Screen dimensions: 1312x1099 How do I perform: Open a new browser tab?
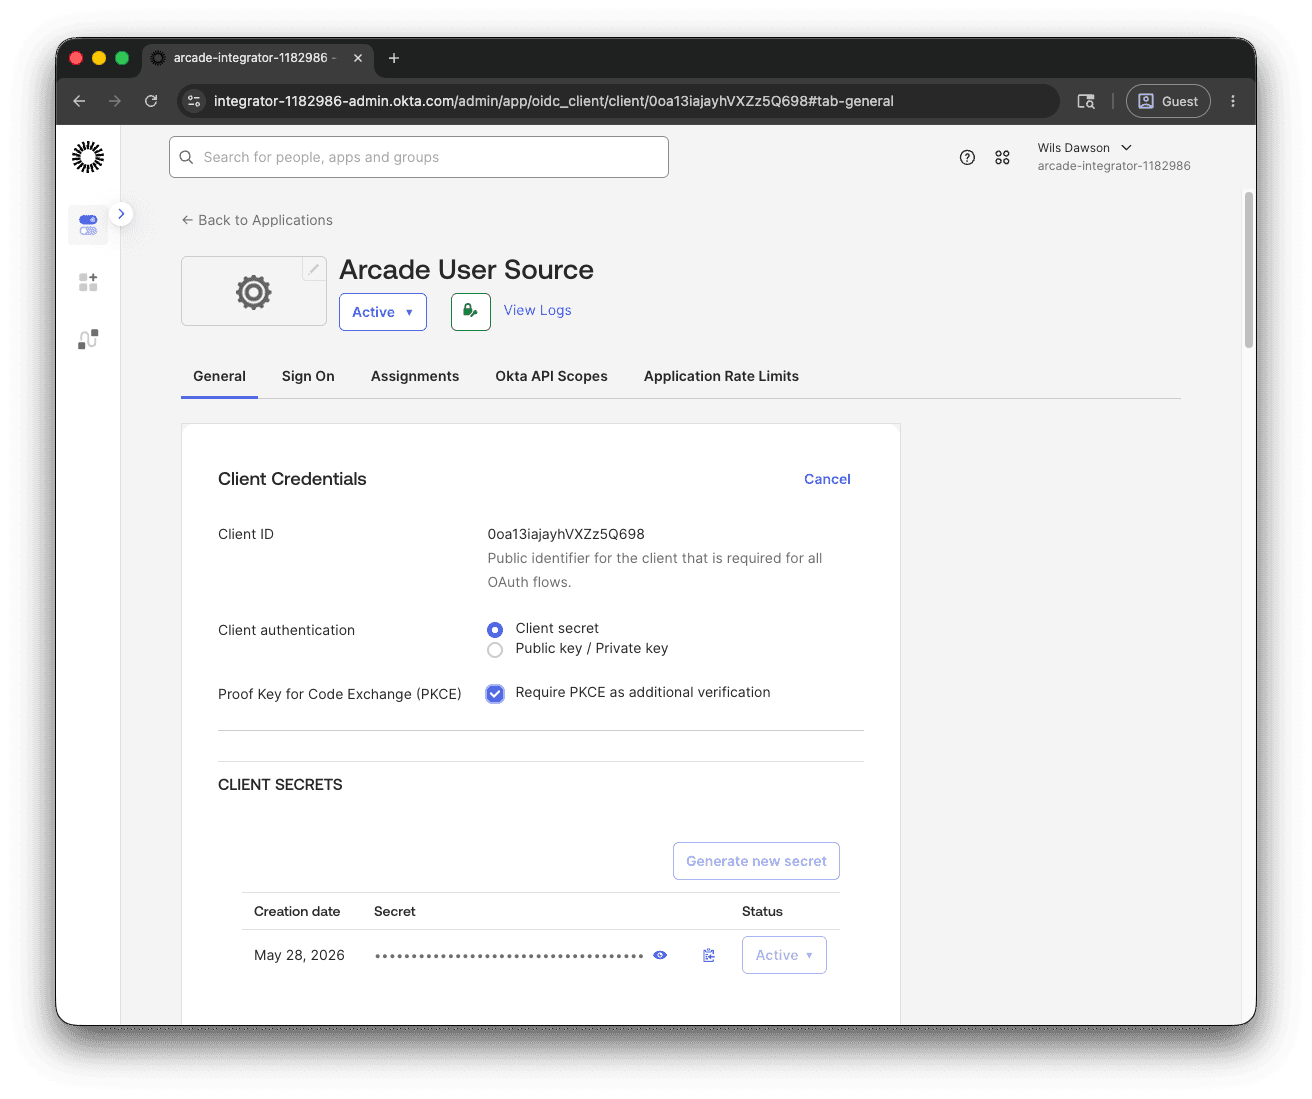394,58
